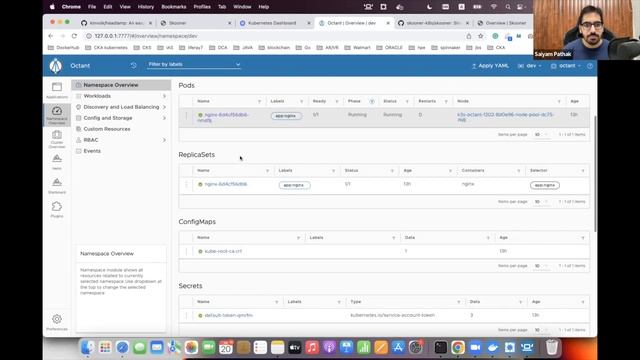Click the app:nginx Selector chip in ReplicaSets
Screen dimensions: 640x360
545,185
